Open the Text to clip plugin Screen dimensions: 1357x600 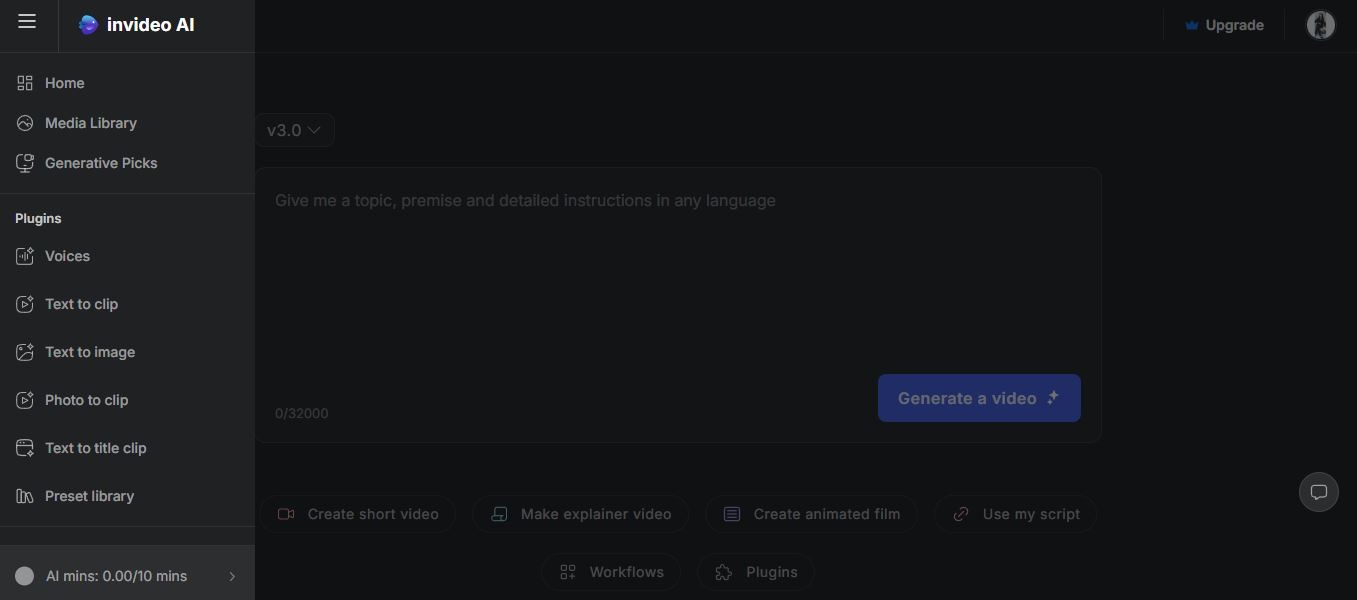tap(81, 304)
